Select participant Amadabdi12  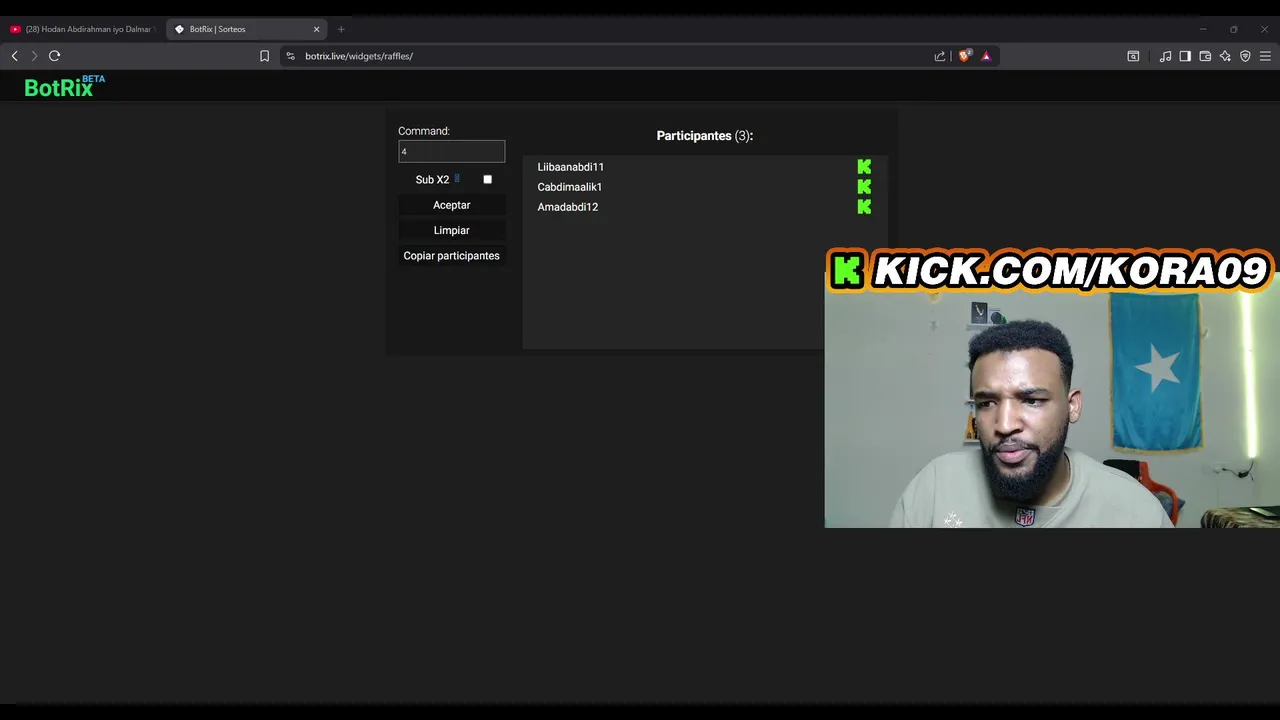click(x=567, y=207)
